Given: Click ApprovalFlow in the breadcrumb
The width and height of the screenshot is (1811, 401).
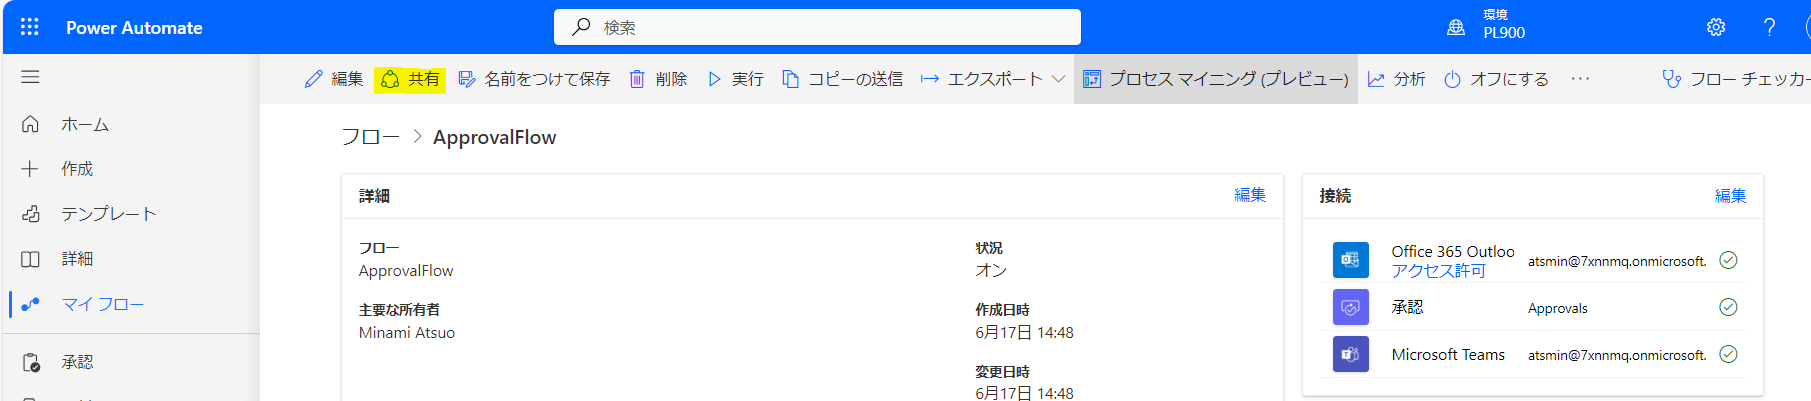Looking at the screenshot, I should 494,137.
